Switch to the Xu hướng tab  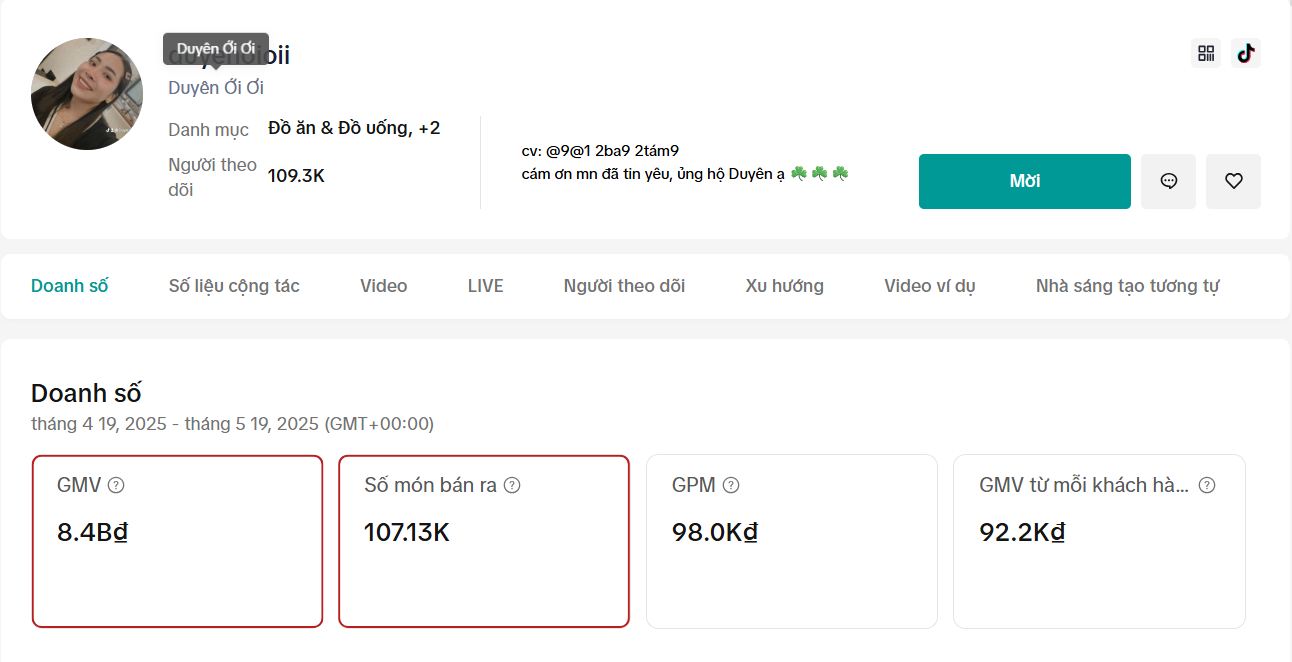point(784,286)
